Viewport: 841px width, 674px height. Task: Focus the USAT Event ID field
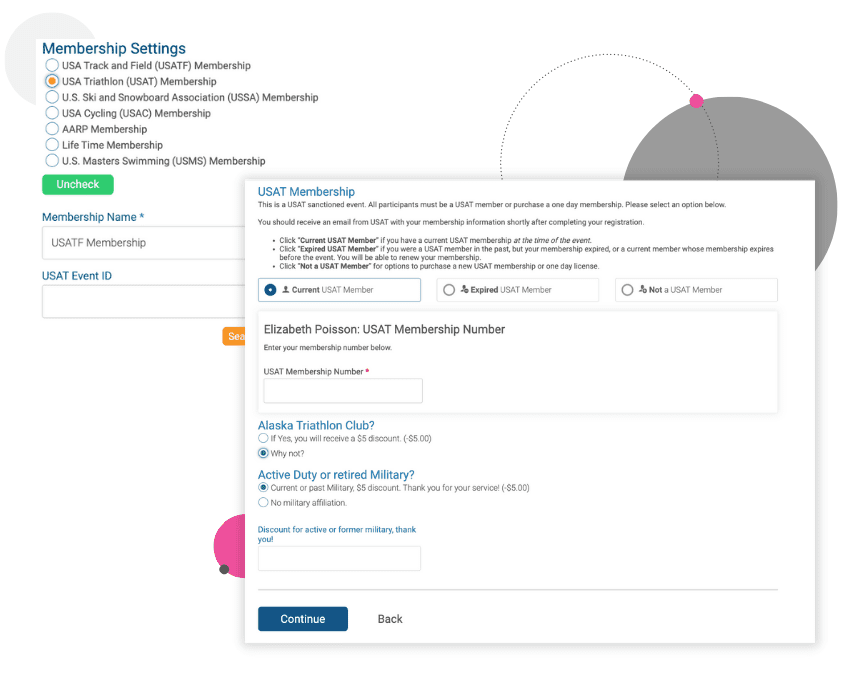144,302
